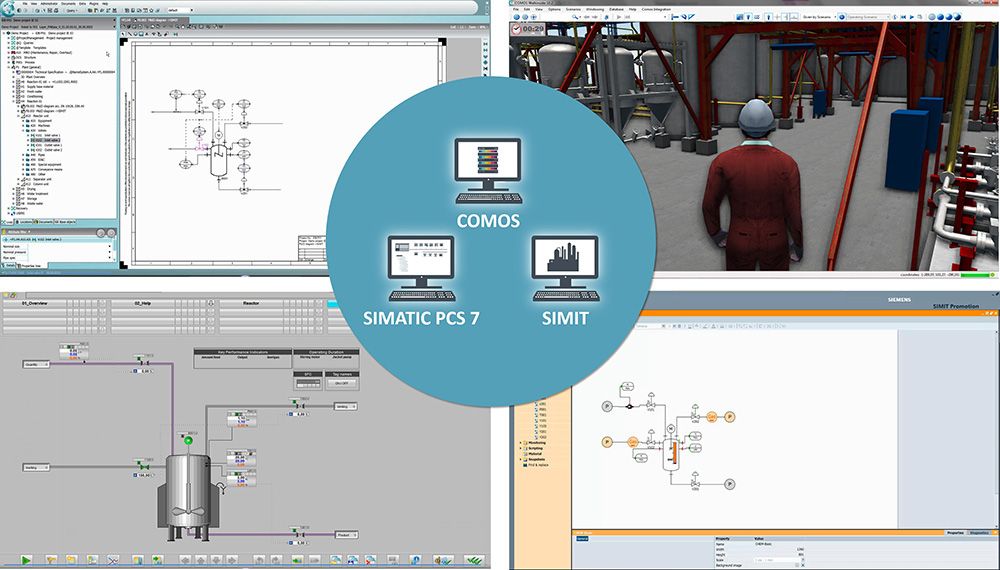Collapse the Reactor unit node in COMOS tree
Viewport: 1000px width, 570px height.
(x=18, y=116)
